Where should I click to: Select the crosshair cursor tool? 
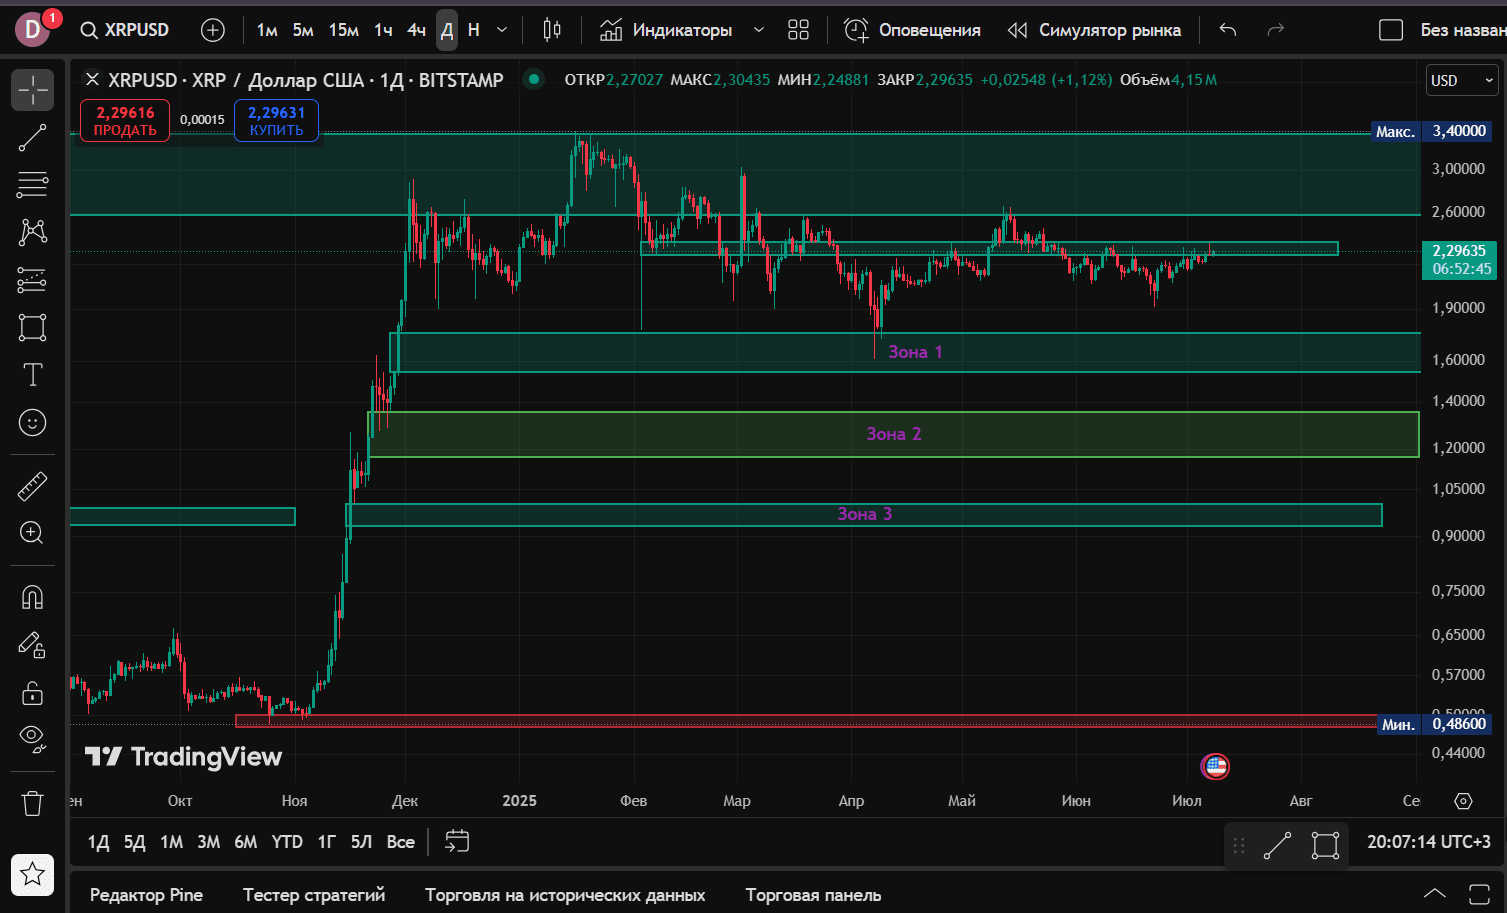click(x=32, y=90)
